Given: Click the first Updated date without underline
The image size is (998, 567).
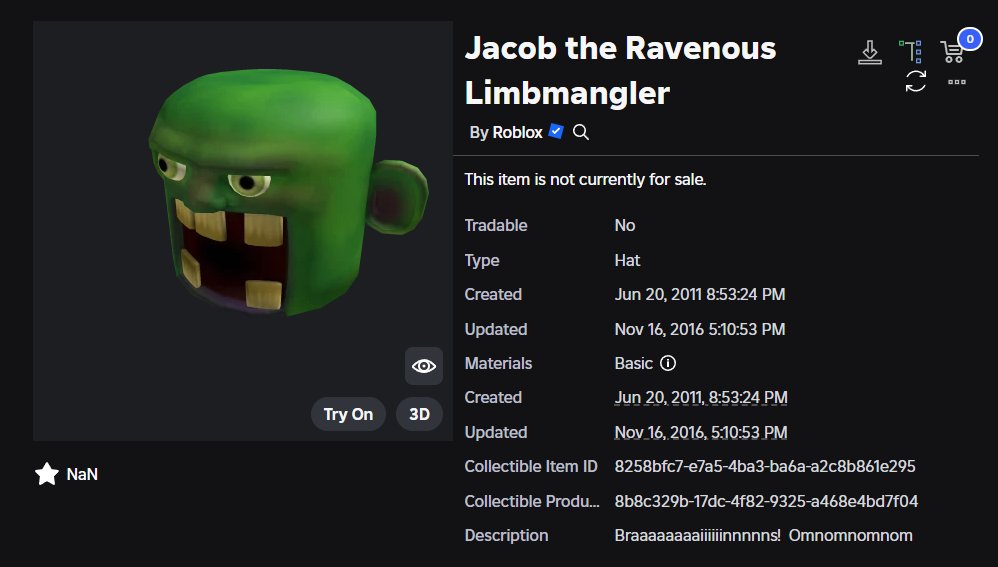Looking at the screenshot, I should 699,329.
